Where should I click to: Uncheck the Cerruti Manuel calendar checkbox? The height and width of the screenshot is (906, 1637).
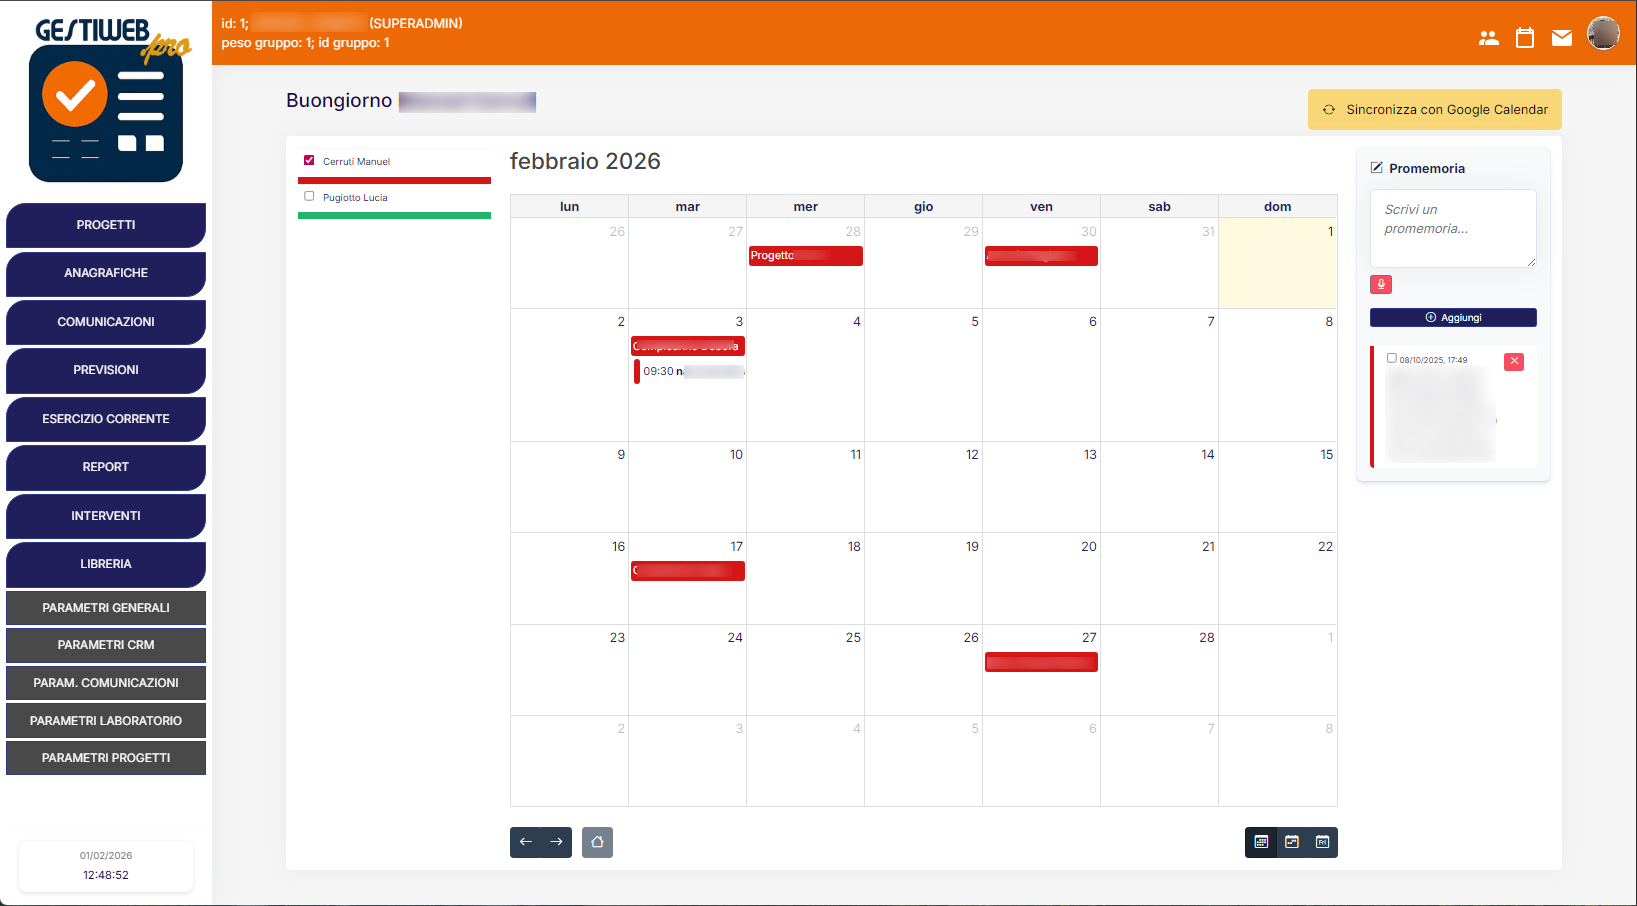(309, 160)
